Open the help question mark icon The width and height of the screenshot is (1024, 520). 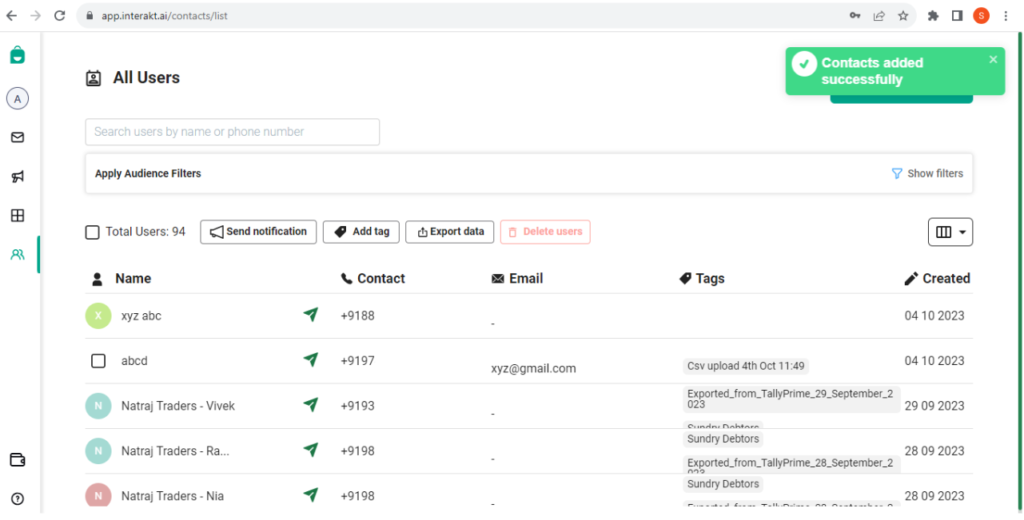[17, 498]
